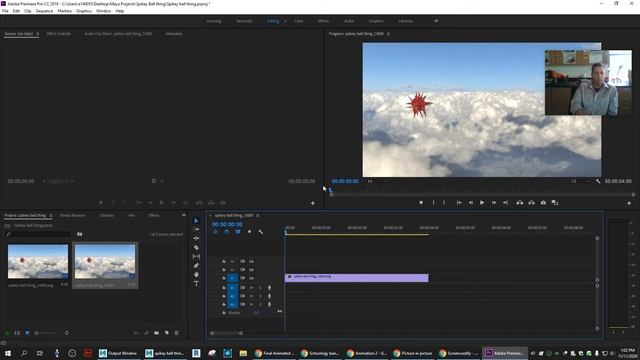Open the workspace overflow chevron menu

[x=436, y=21]
